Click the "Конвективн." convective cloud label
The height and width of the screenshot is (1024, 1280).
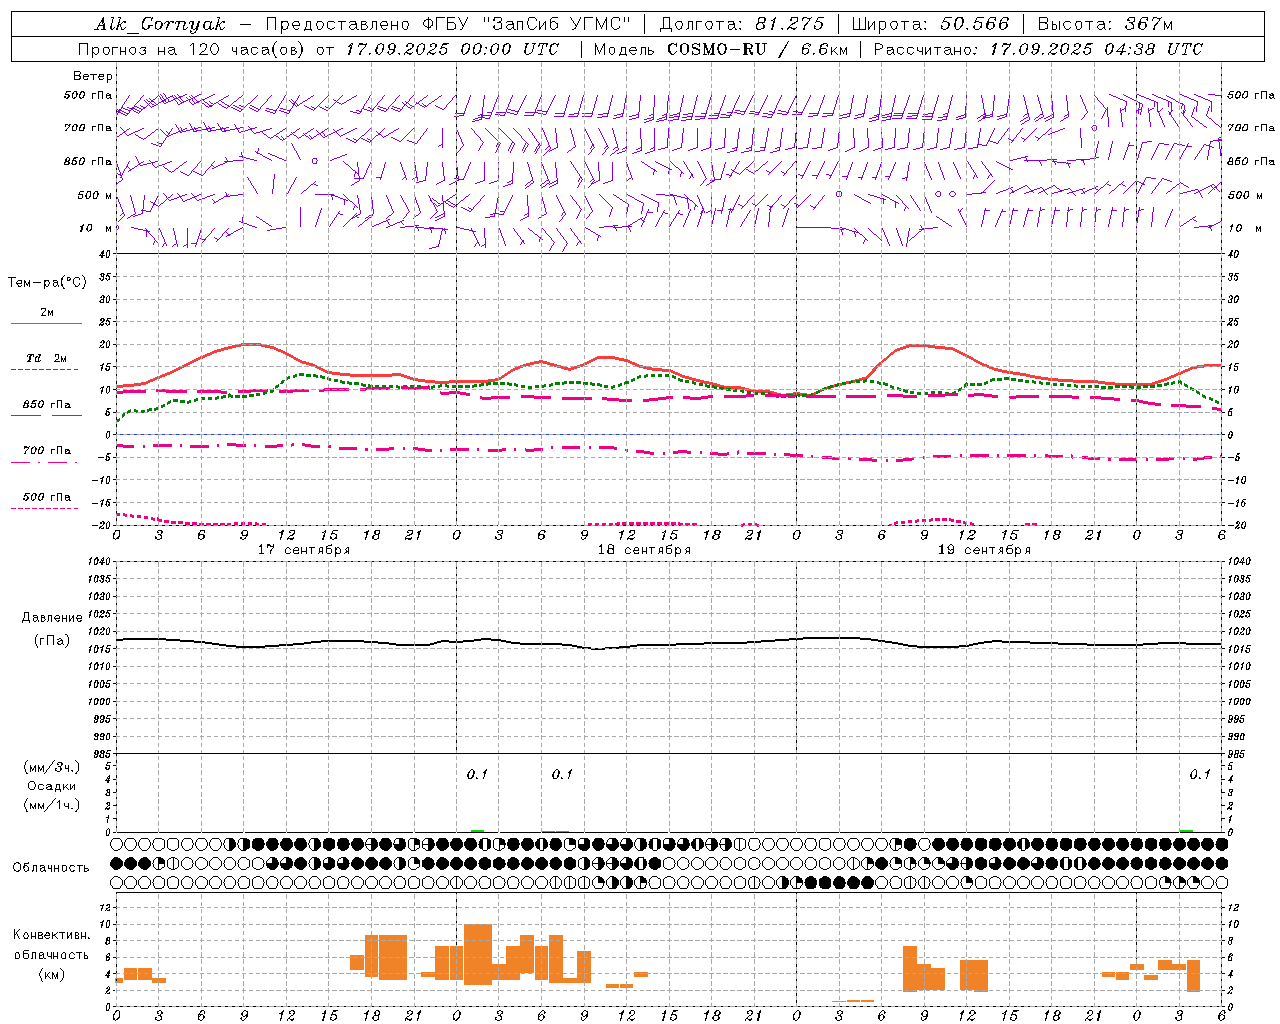click(x=51, y=935)
